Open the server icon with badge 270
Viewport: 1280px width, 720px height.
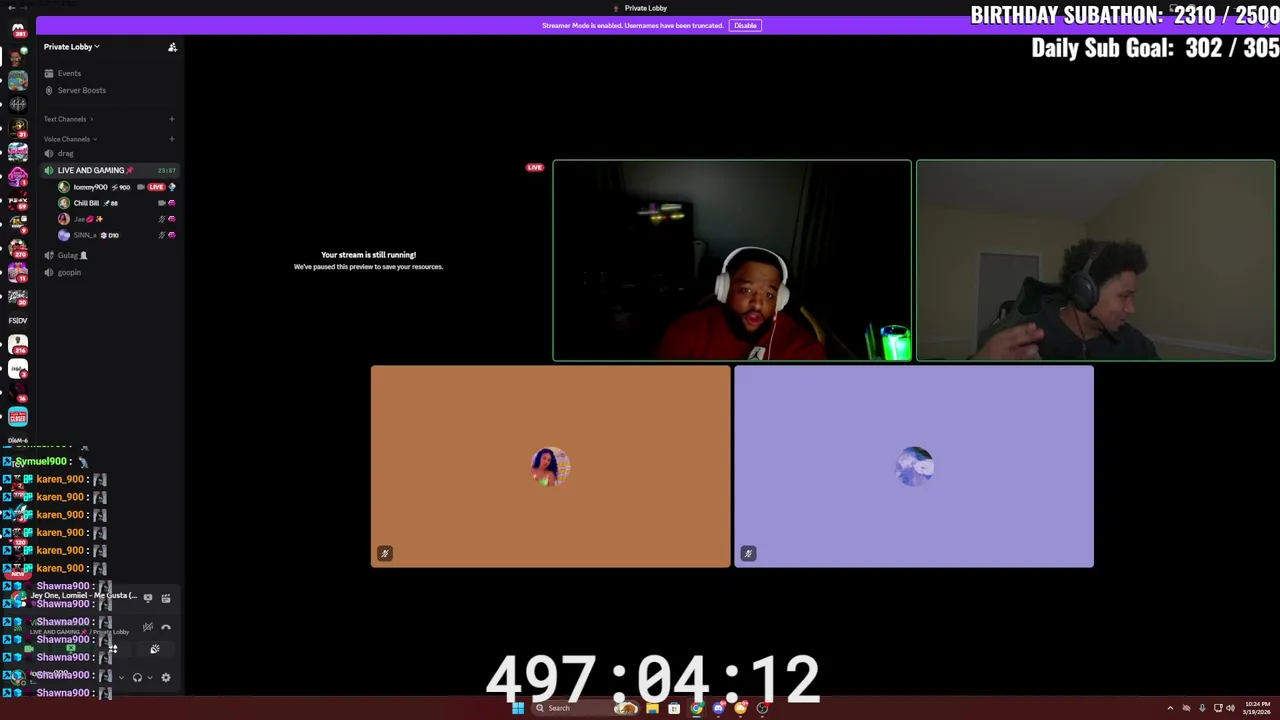click(18, 248)
